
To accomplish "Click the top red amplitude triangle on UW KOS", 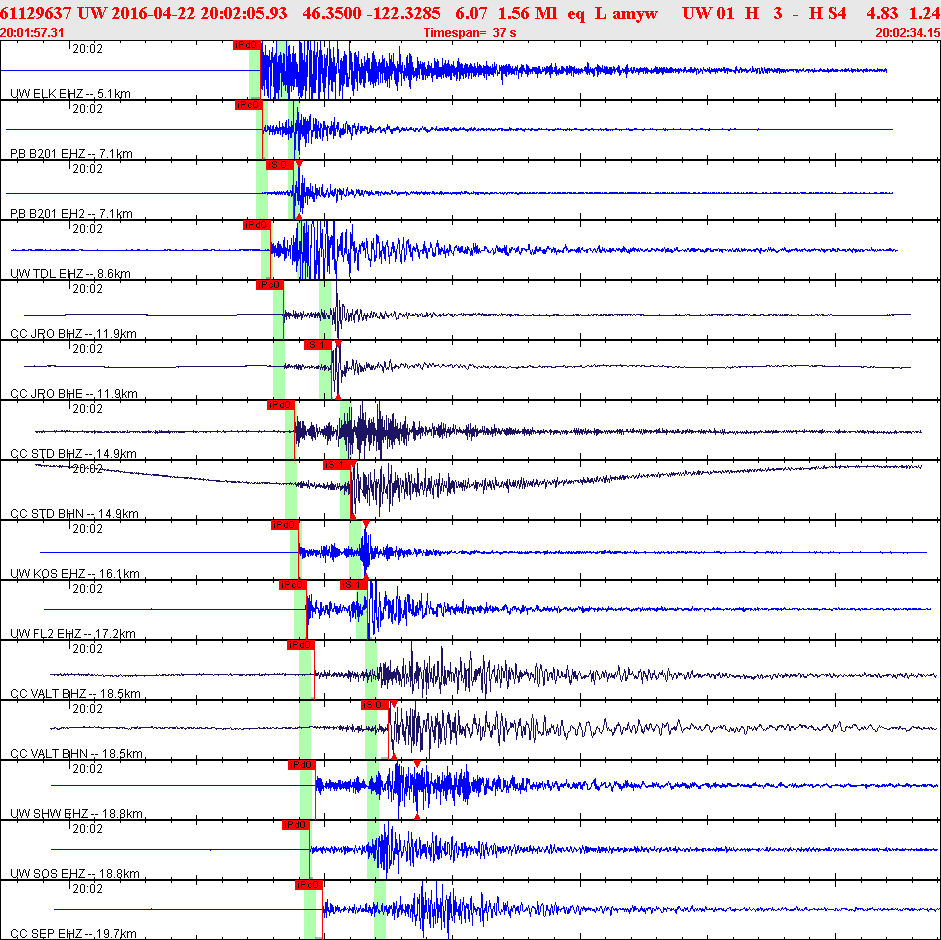I will pos(366,524).
